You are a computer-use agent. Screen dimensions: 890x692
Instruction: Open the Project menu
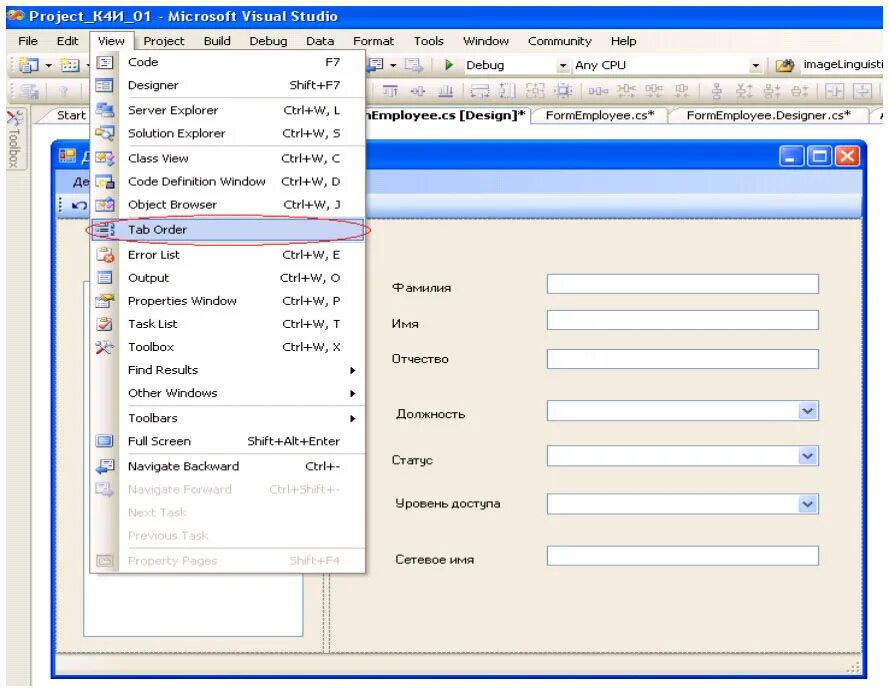click(163, 41)
